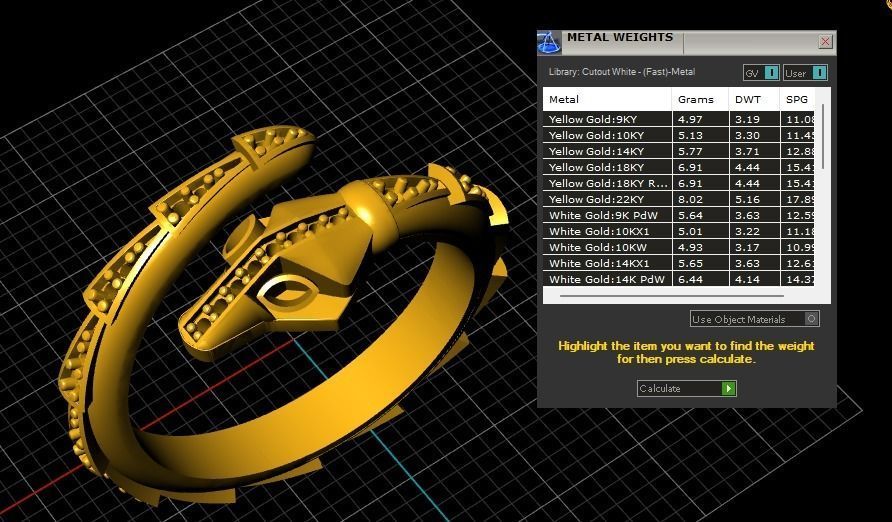Click the 6.44 grams cell
Viewport: 892px width, 522px height.
[x=700, y=279]
